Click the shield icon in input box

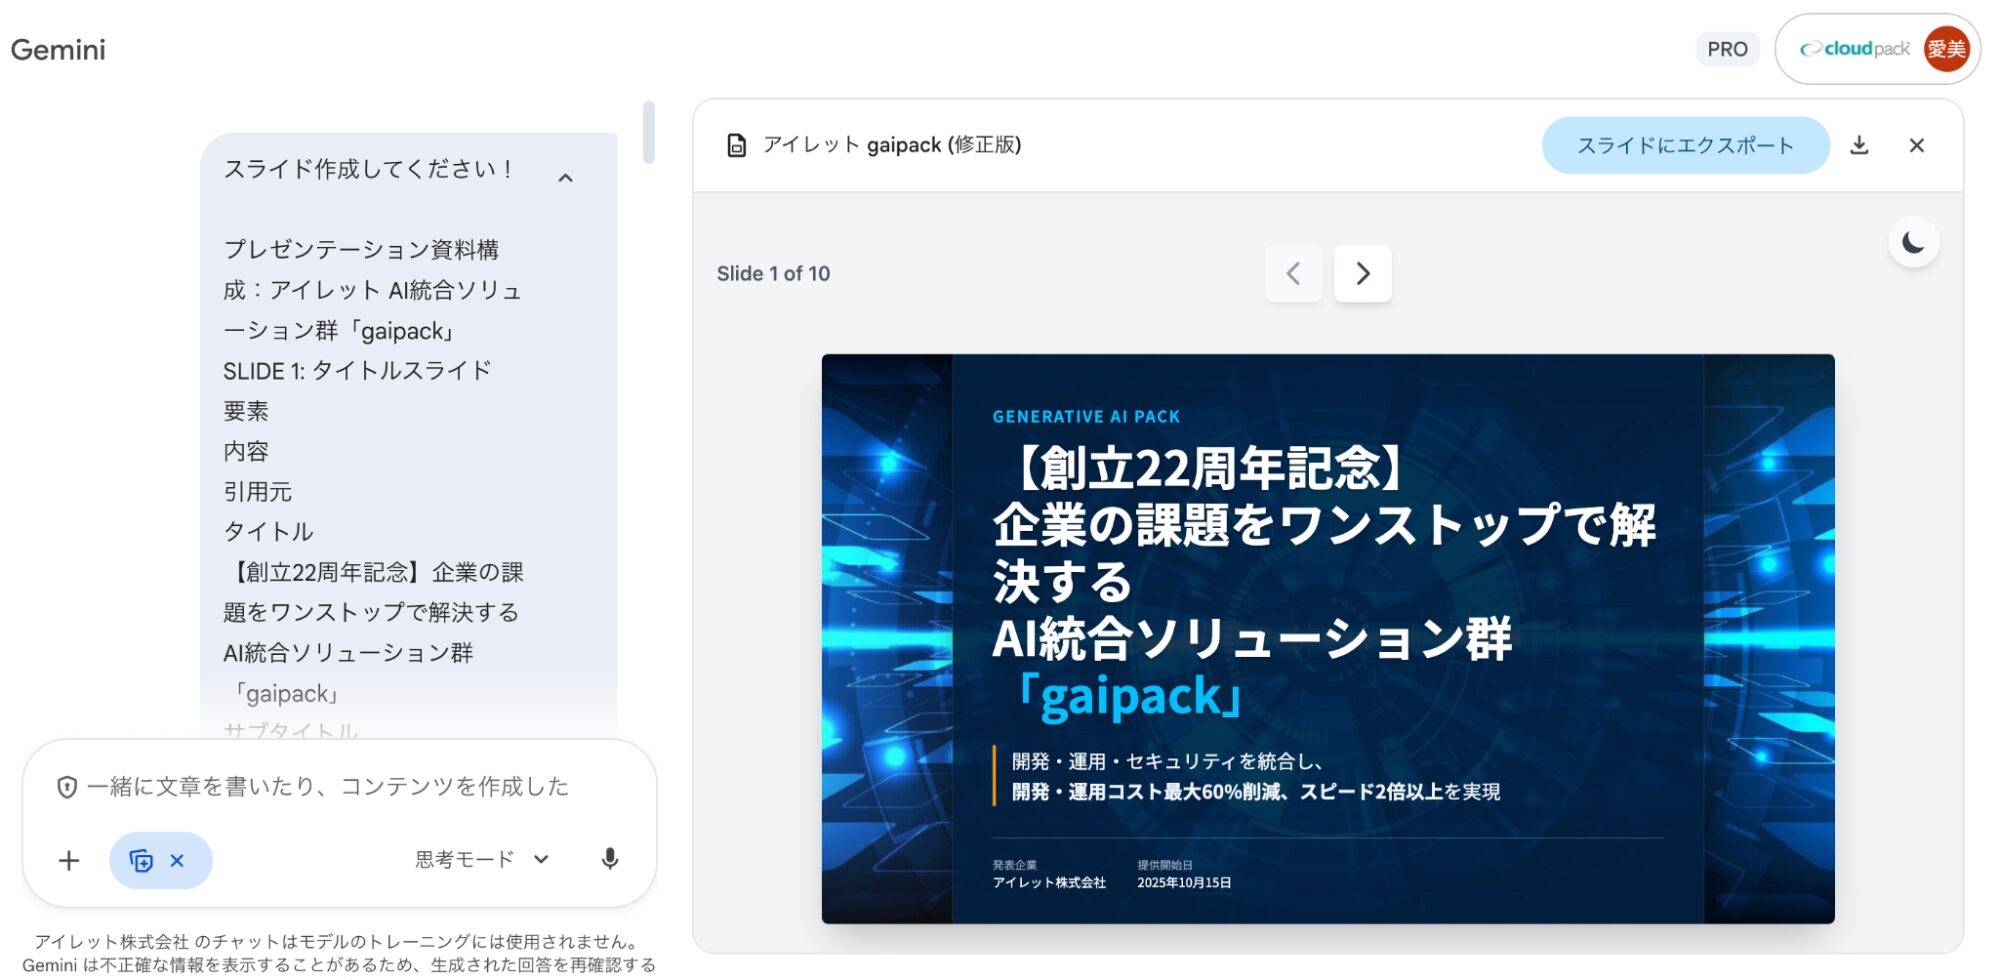point(67,787)
